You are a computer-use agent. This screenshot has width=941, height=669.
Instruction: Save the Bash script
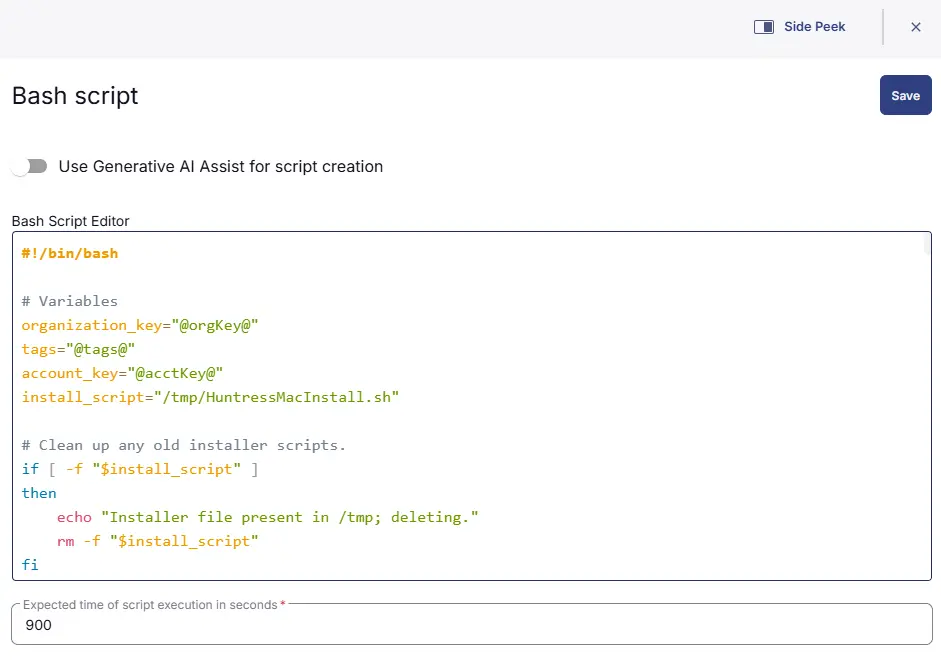point(905,95)
